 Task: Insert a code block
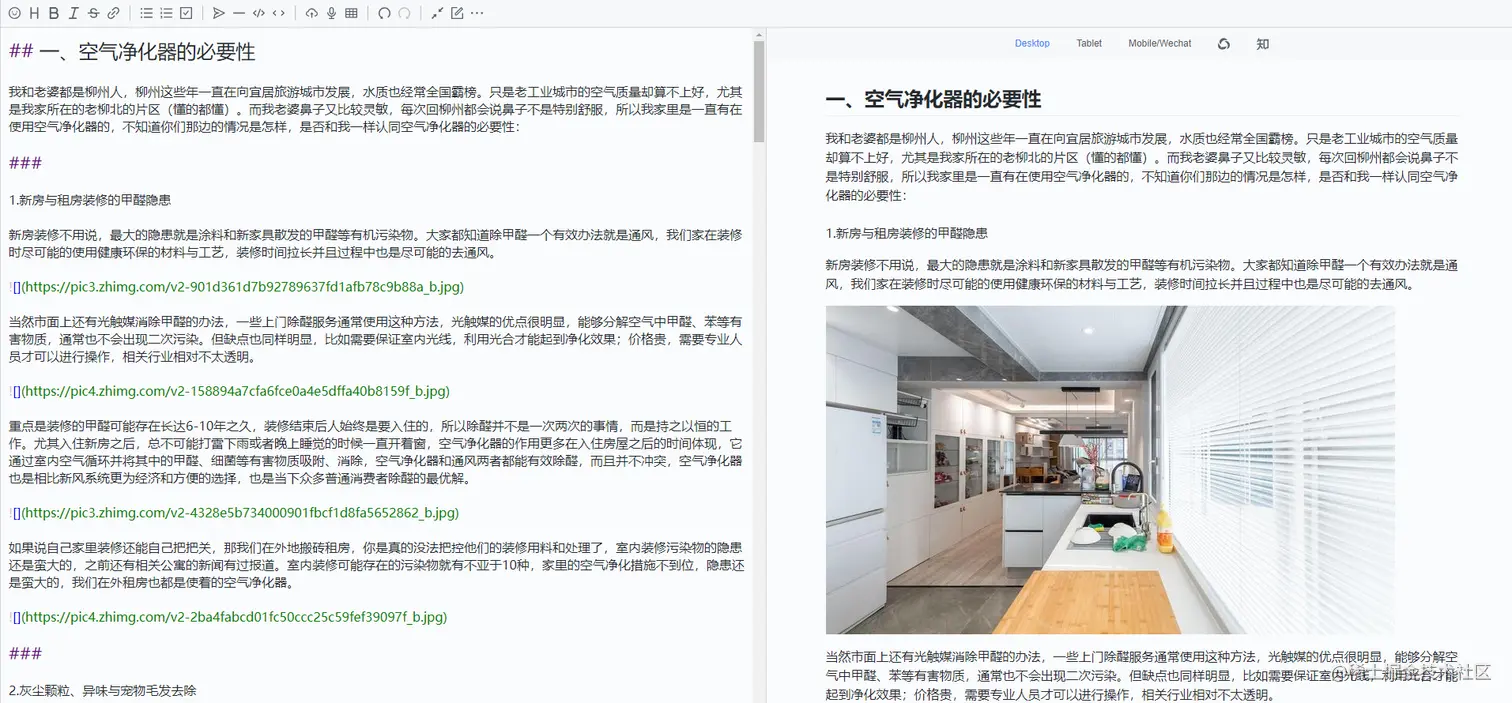pyautogui.click(x=259, y=13)
